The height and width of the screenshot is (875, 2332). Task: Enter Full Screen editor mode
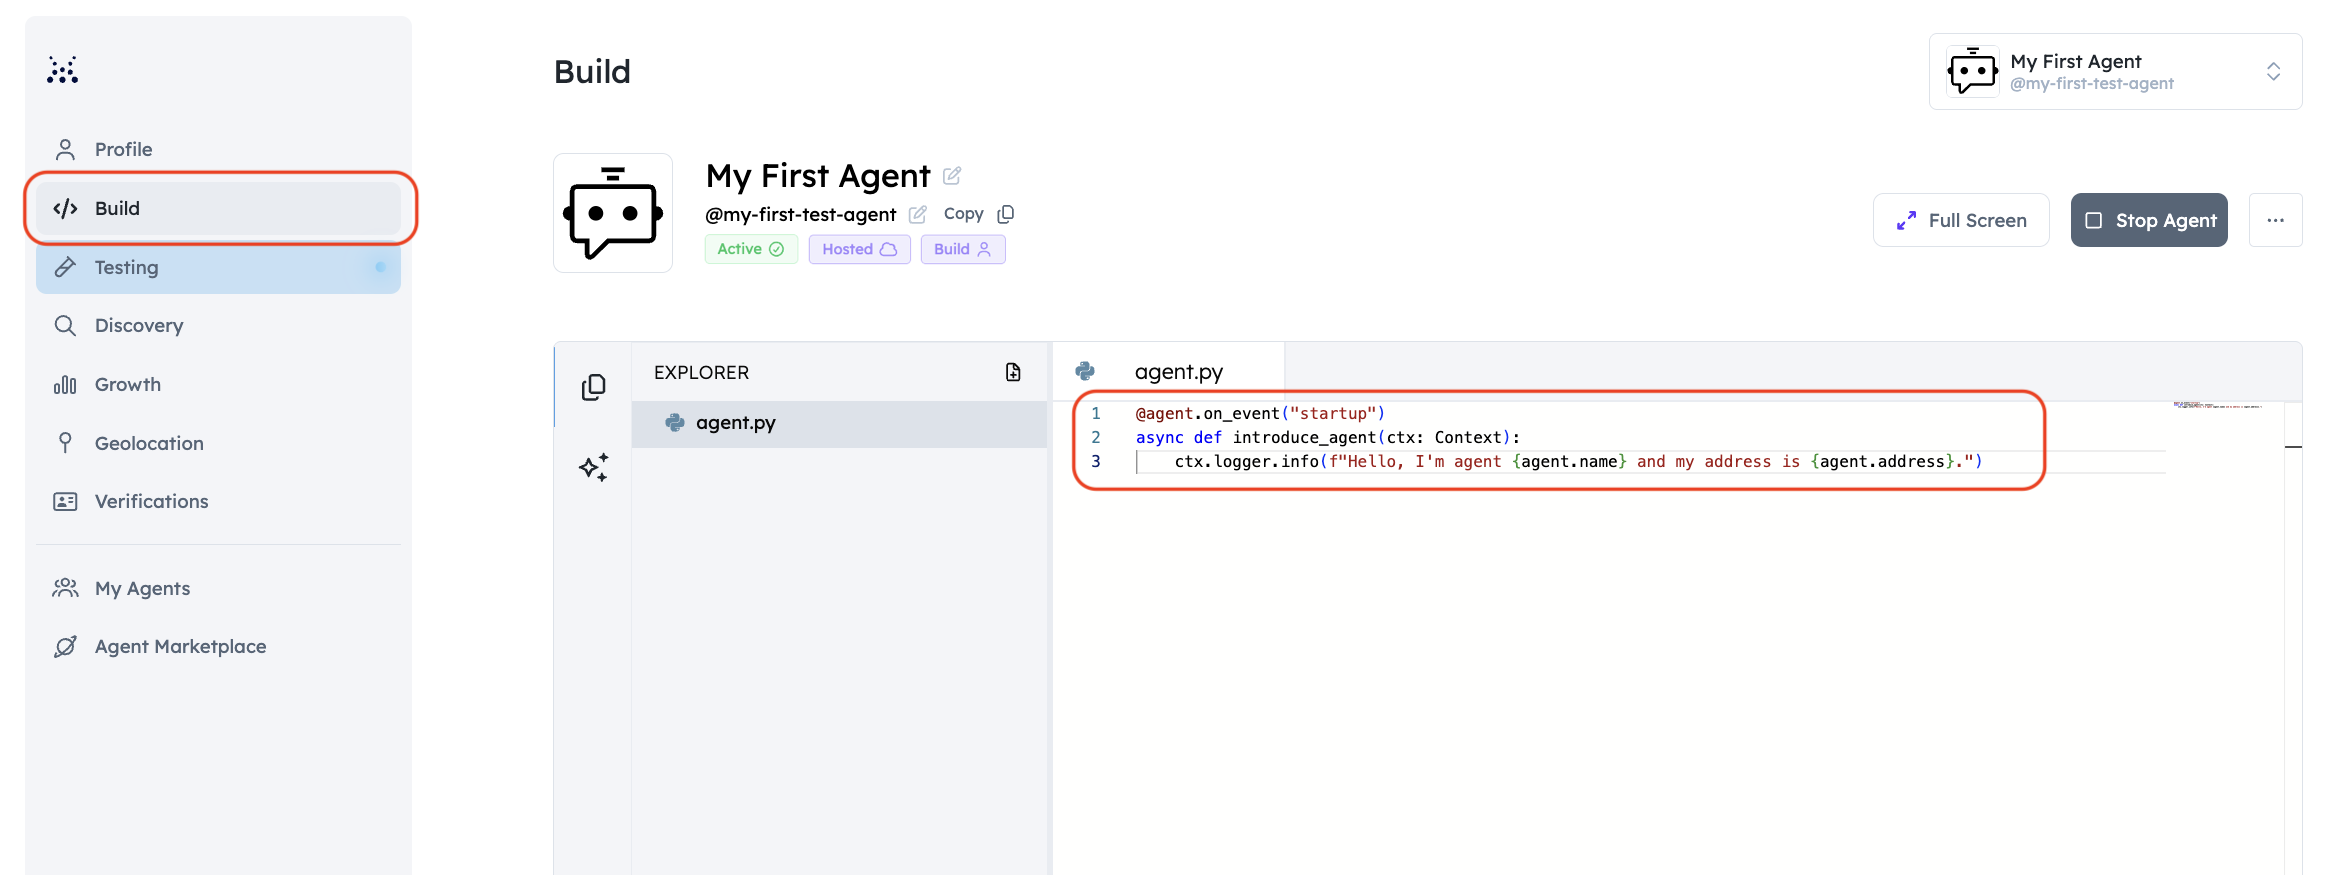pyautogui.click(x=1961, y=220)
